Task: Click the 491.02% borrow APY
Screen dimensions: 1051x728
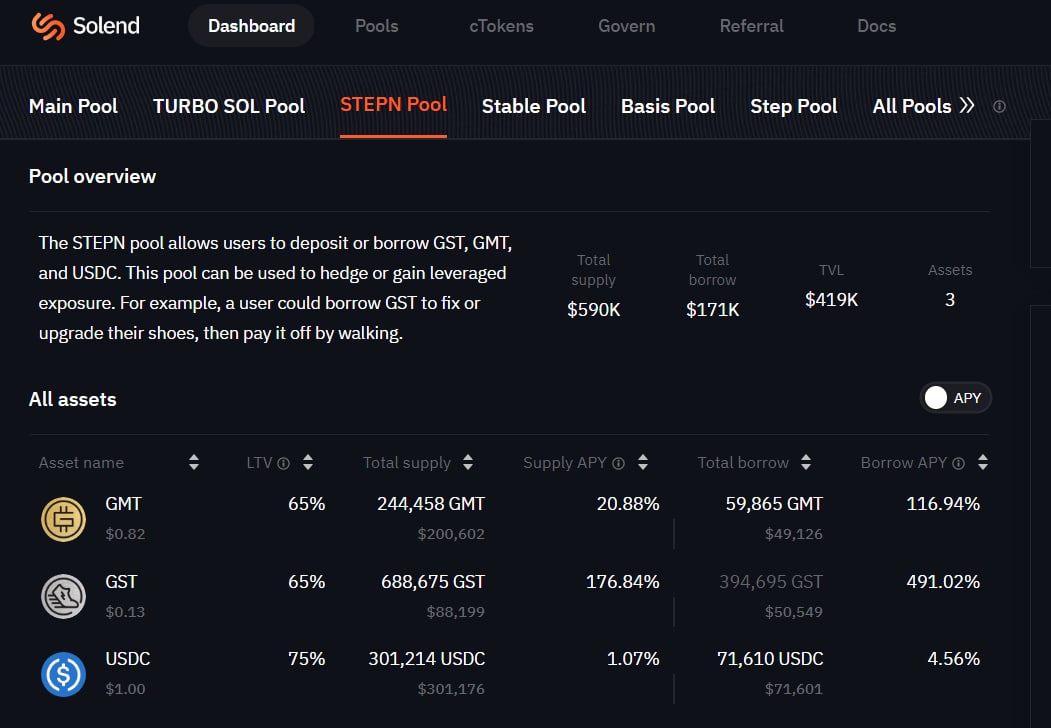Action: pyautogui.click(x=943, y=582)
